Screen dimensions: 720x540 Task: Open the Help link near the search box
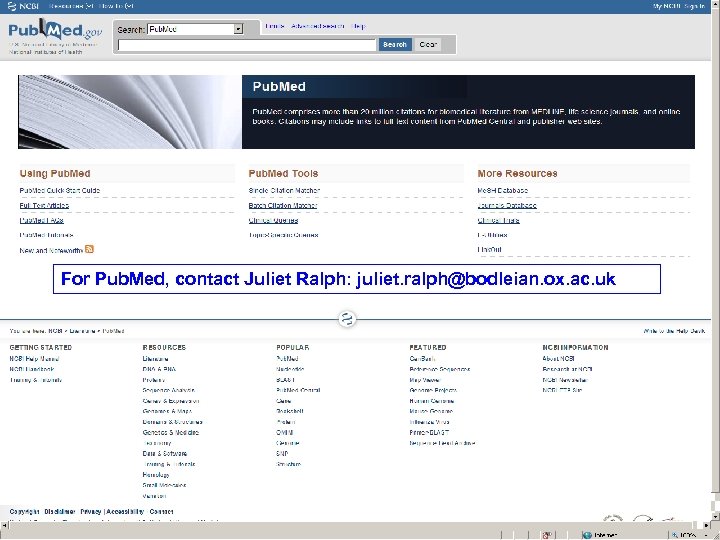[358, 26]
